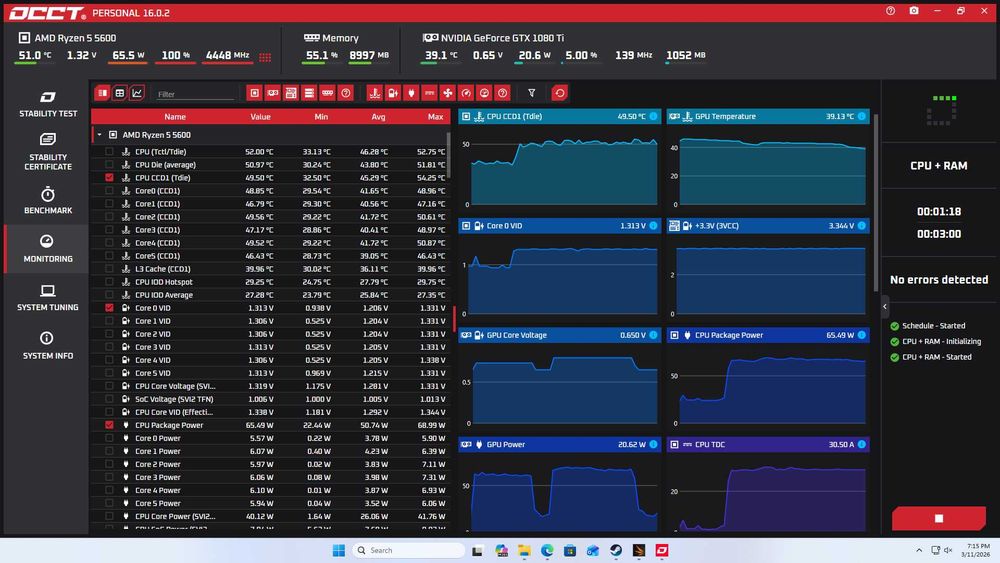
Task: Toggle the power plug sensor filter icon
Action: (x=411, y=93)
